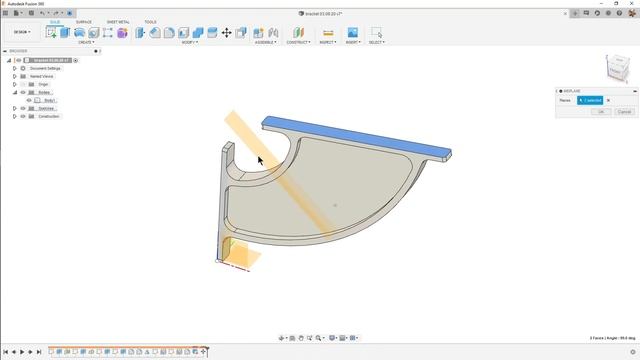
Task: Open the extensions icon near new tab
Action: [x=586, y=13]
